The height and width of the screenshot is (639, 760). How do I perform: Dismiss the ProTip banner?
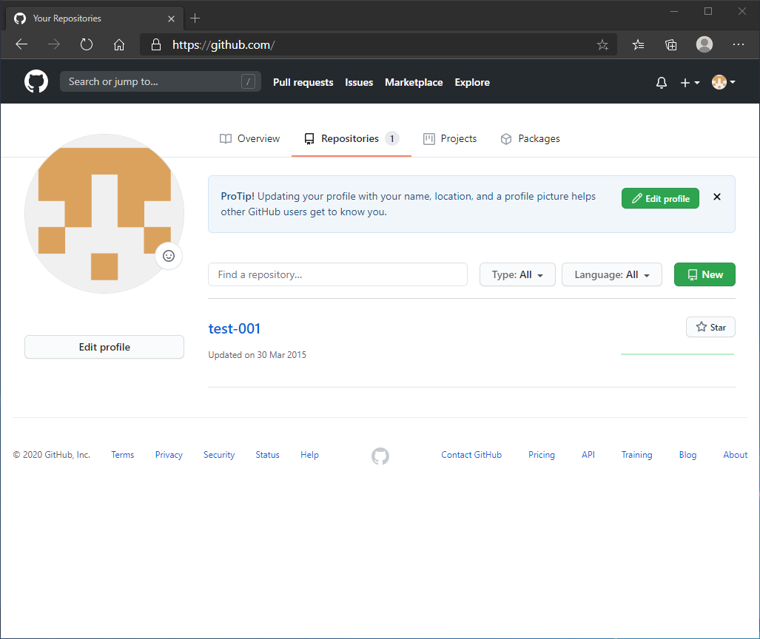[x=717, y=197]
